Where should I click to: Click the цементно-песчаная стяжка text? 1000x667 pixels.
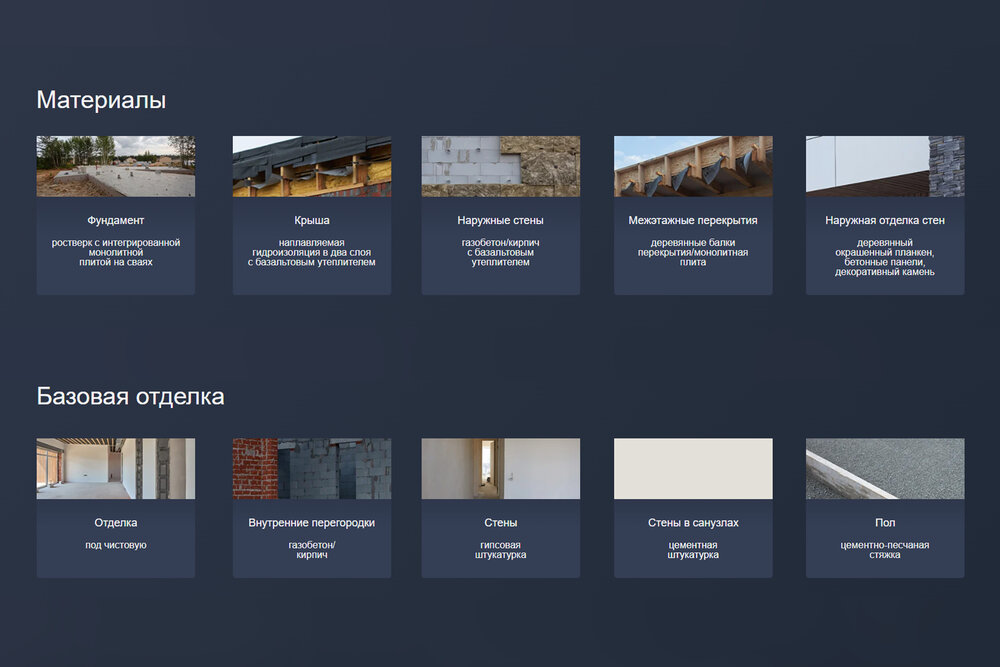(885, 550)
